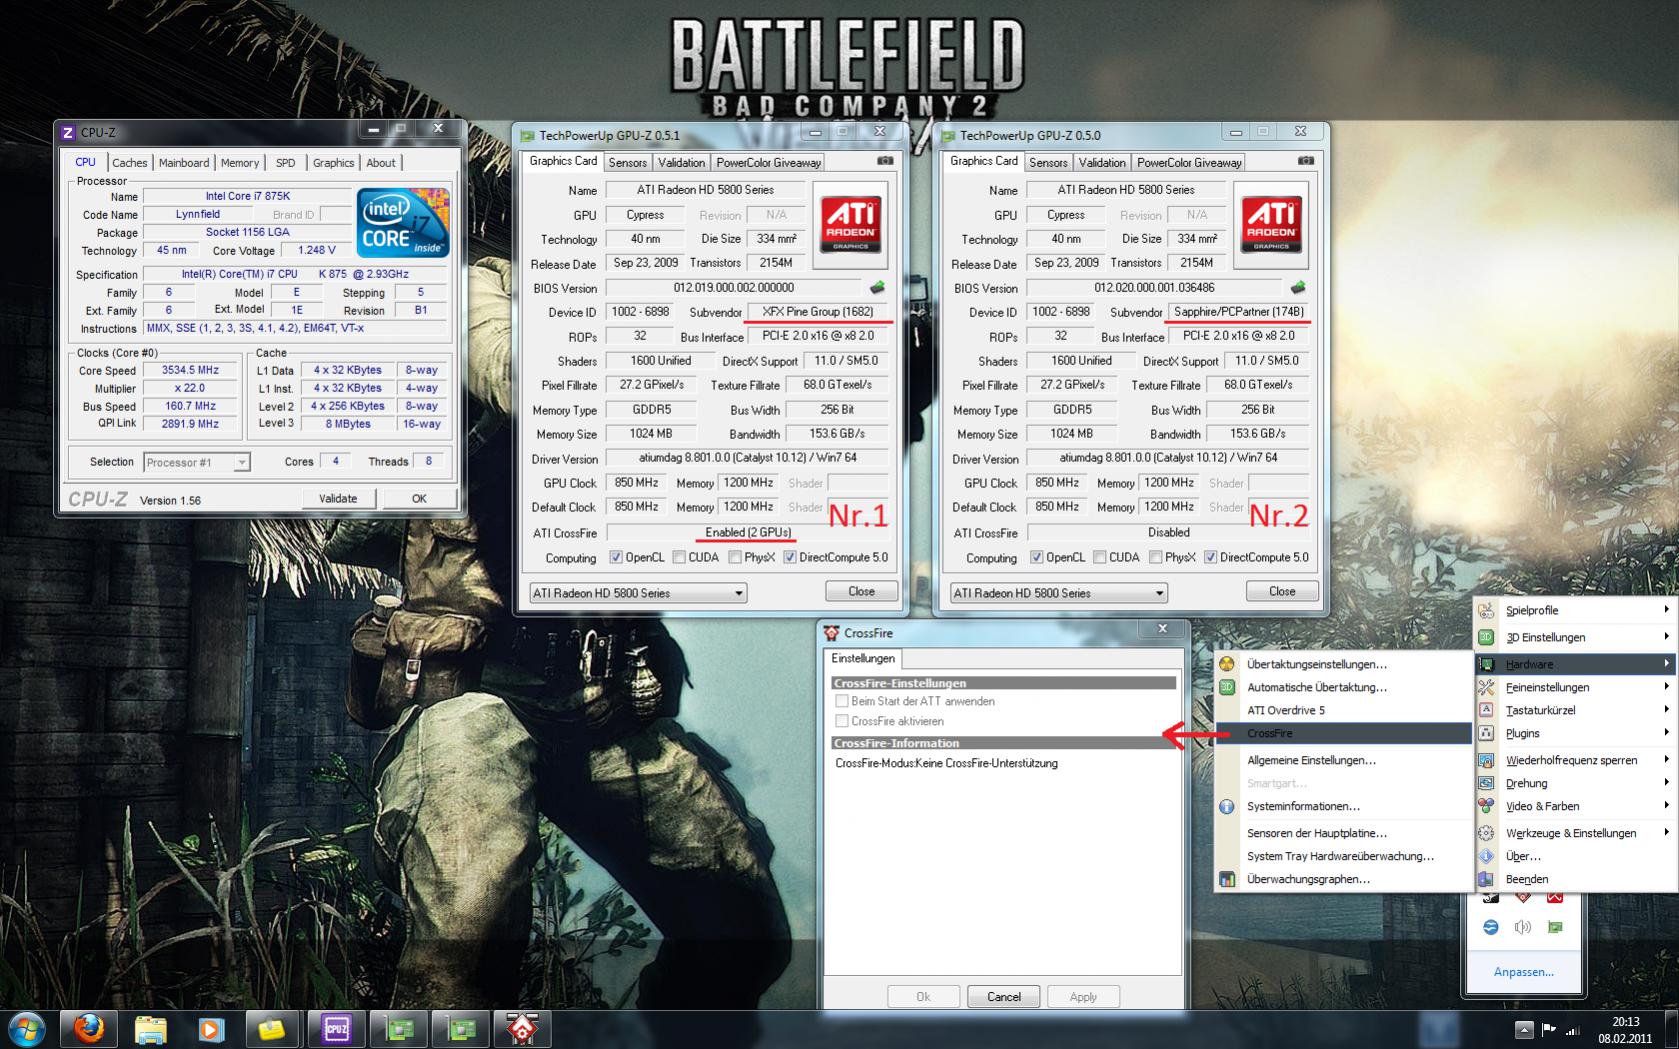Click Cancel in the CrossFire dialog
The width and height of the screenshot is (1679, 1049).
(x=1004, y=997)
